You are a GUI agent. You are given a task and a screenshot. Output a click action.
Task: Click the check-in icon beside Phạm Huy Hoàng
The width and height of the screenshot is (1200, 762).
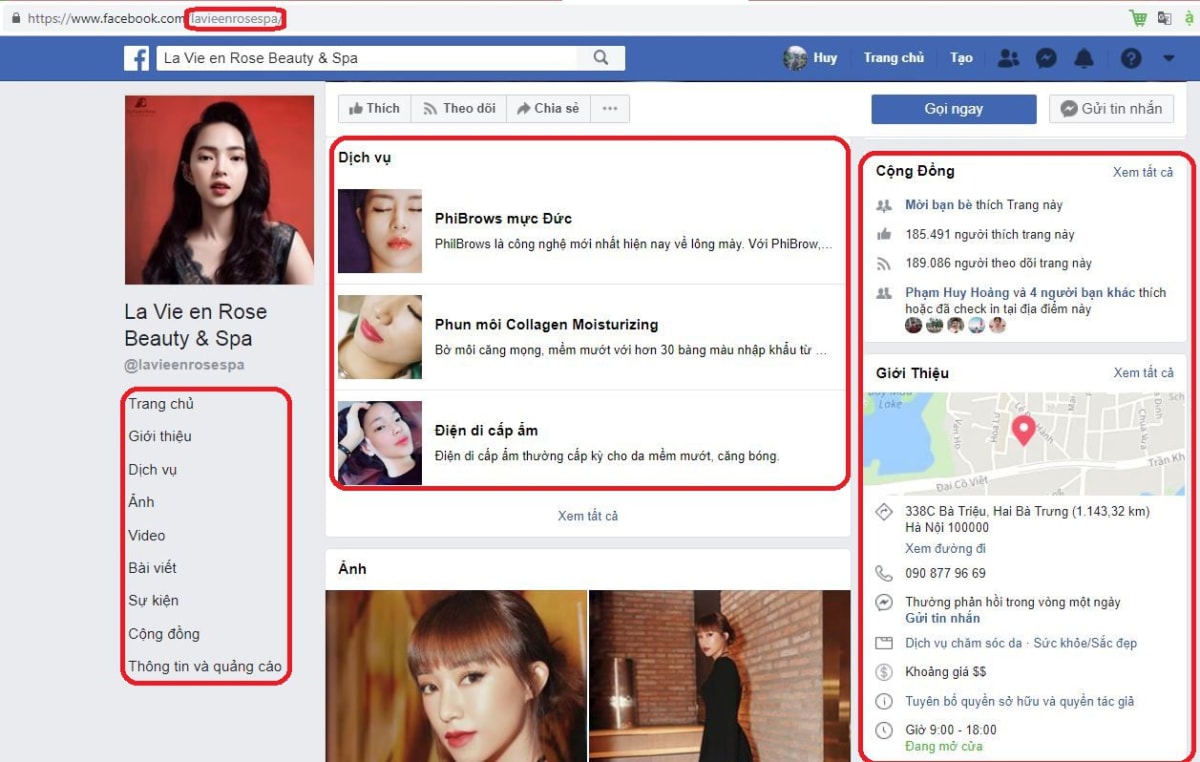pos(884,293)
